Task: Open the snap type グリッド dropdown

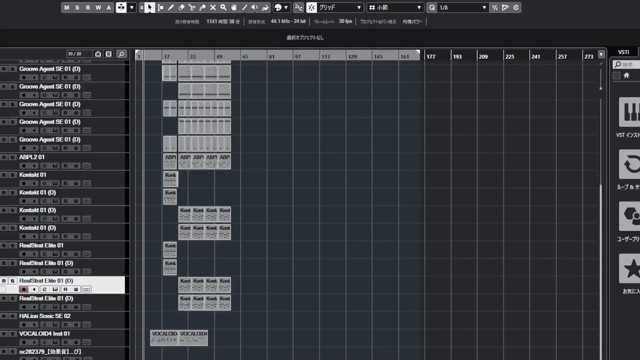Action: pos(340,7)
